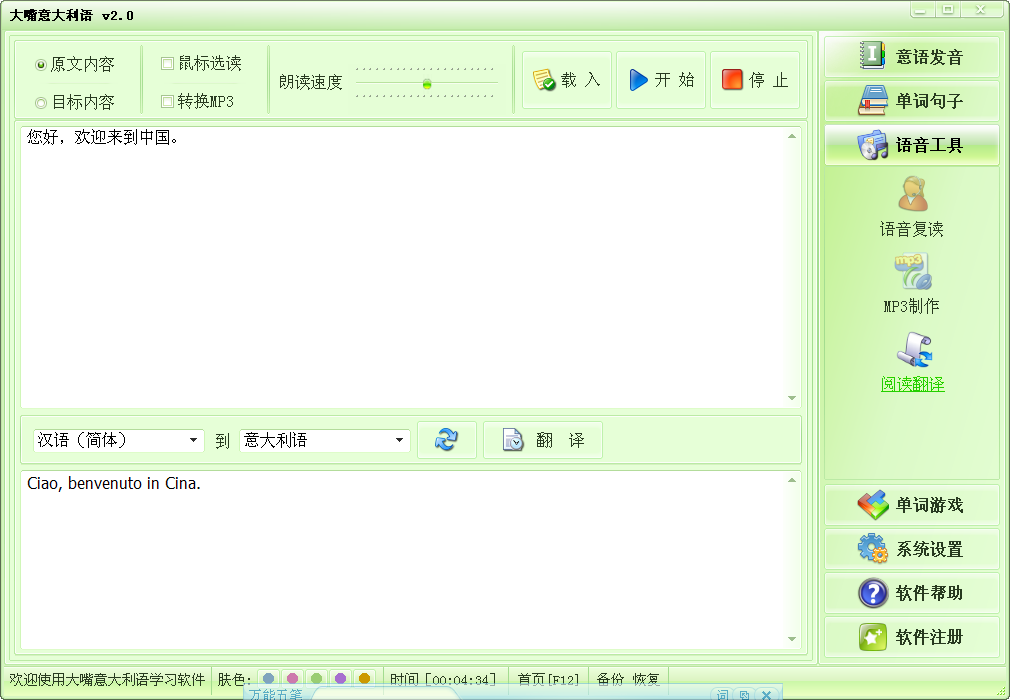Choose the blue skin color swatch
Image resolution: width=1010 pixels, height=700 pixels.
pos(269,678)
